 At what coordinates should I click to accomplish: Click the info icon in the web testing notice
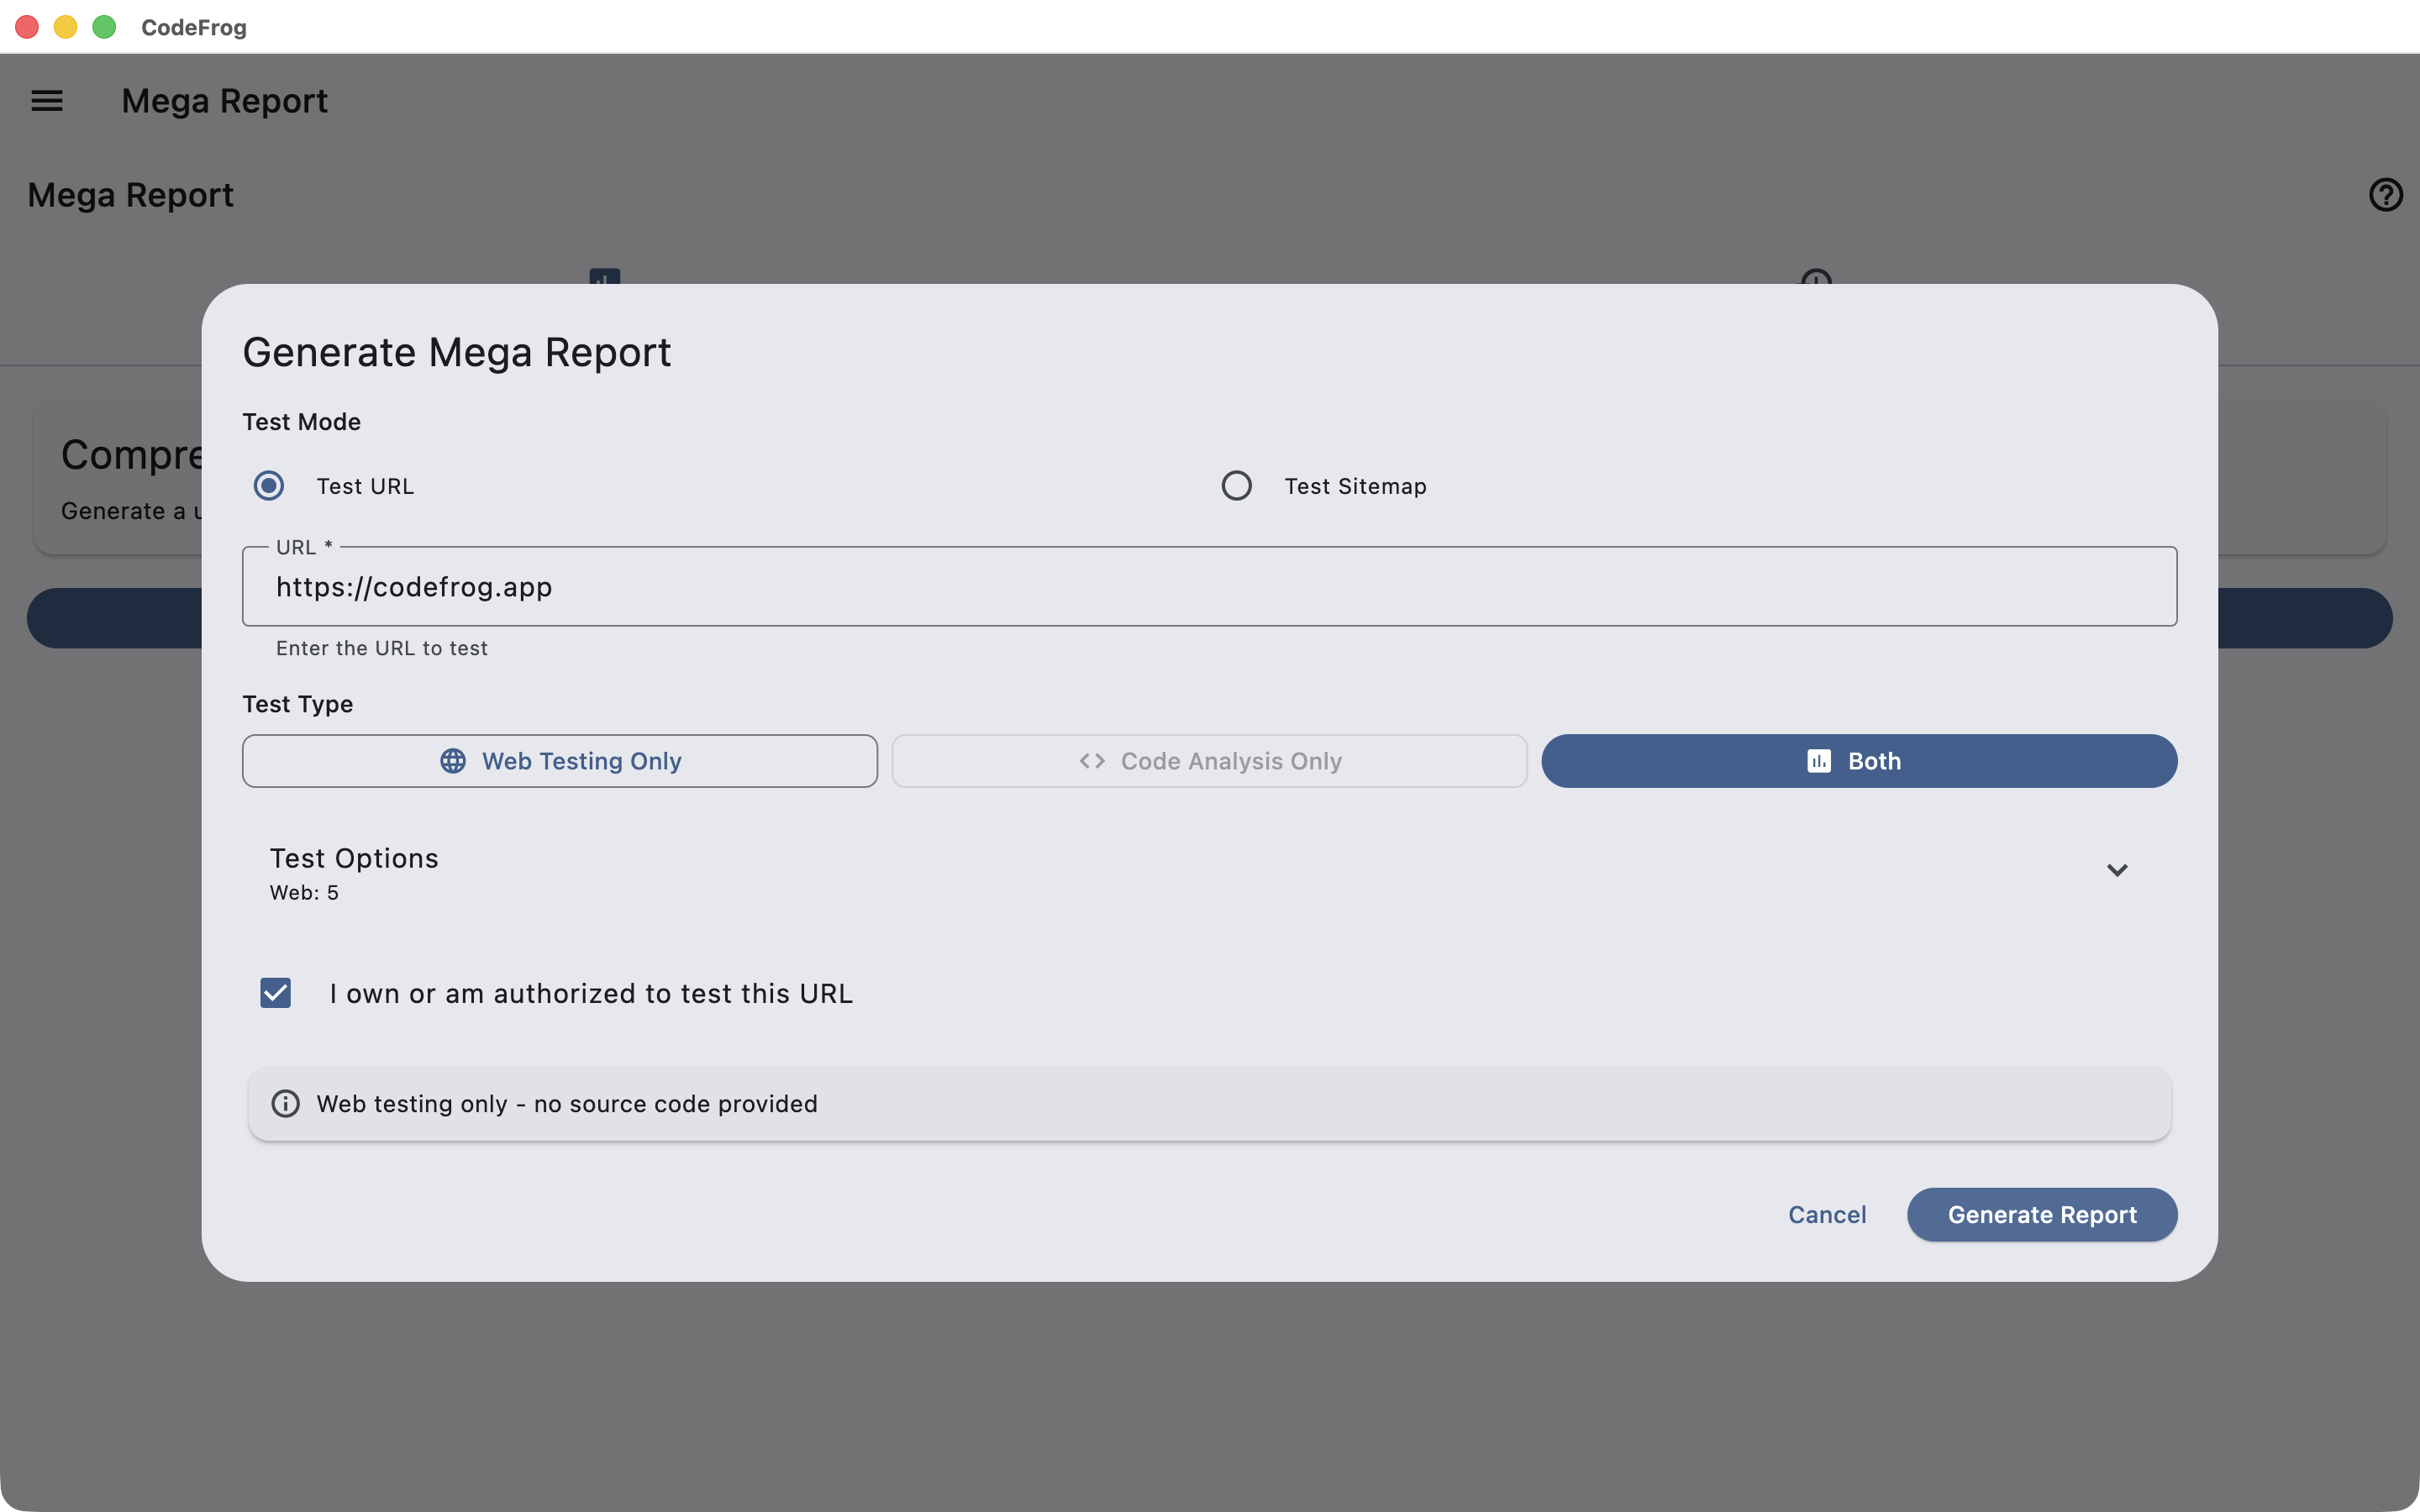(x=285, y=1103)
